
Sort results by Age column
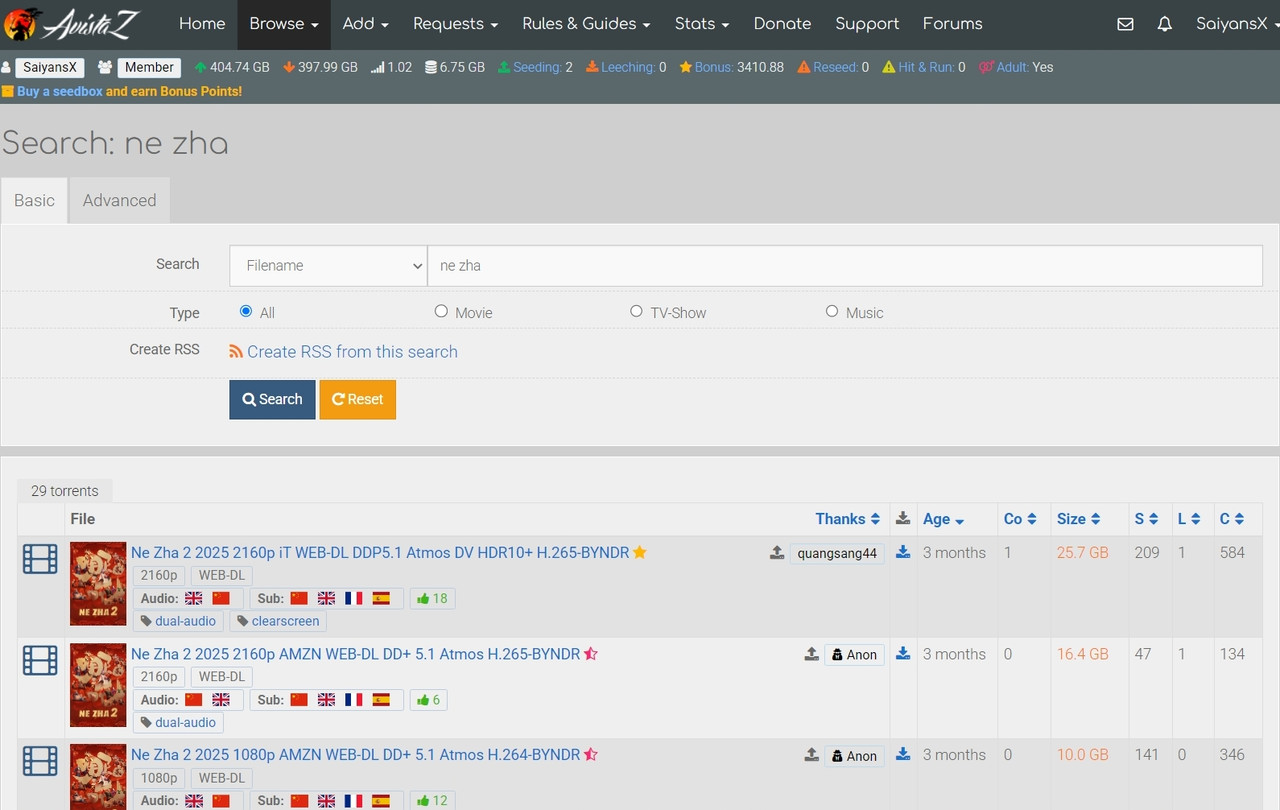tap(943, 519)
